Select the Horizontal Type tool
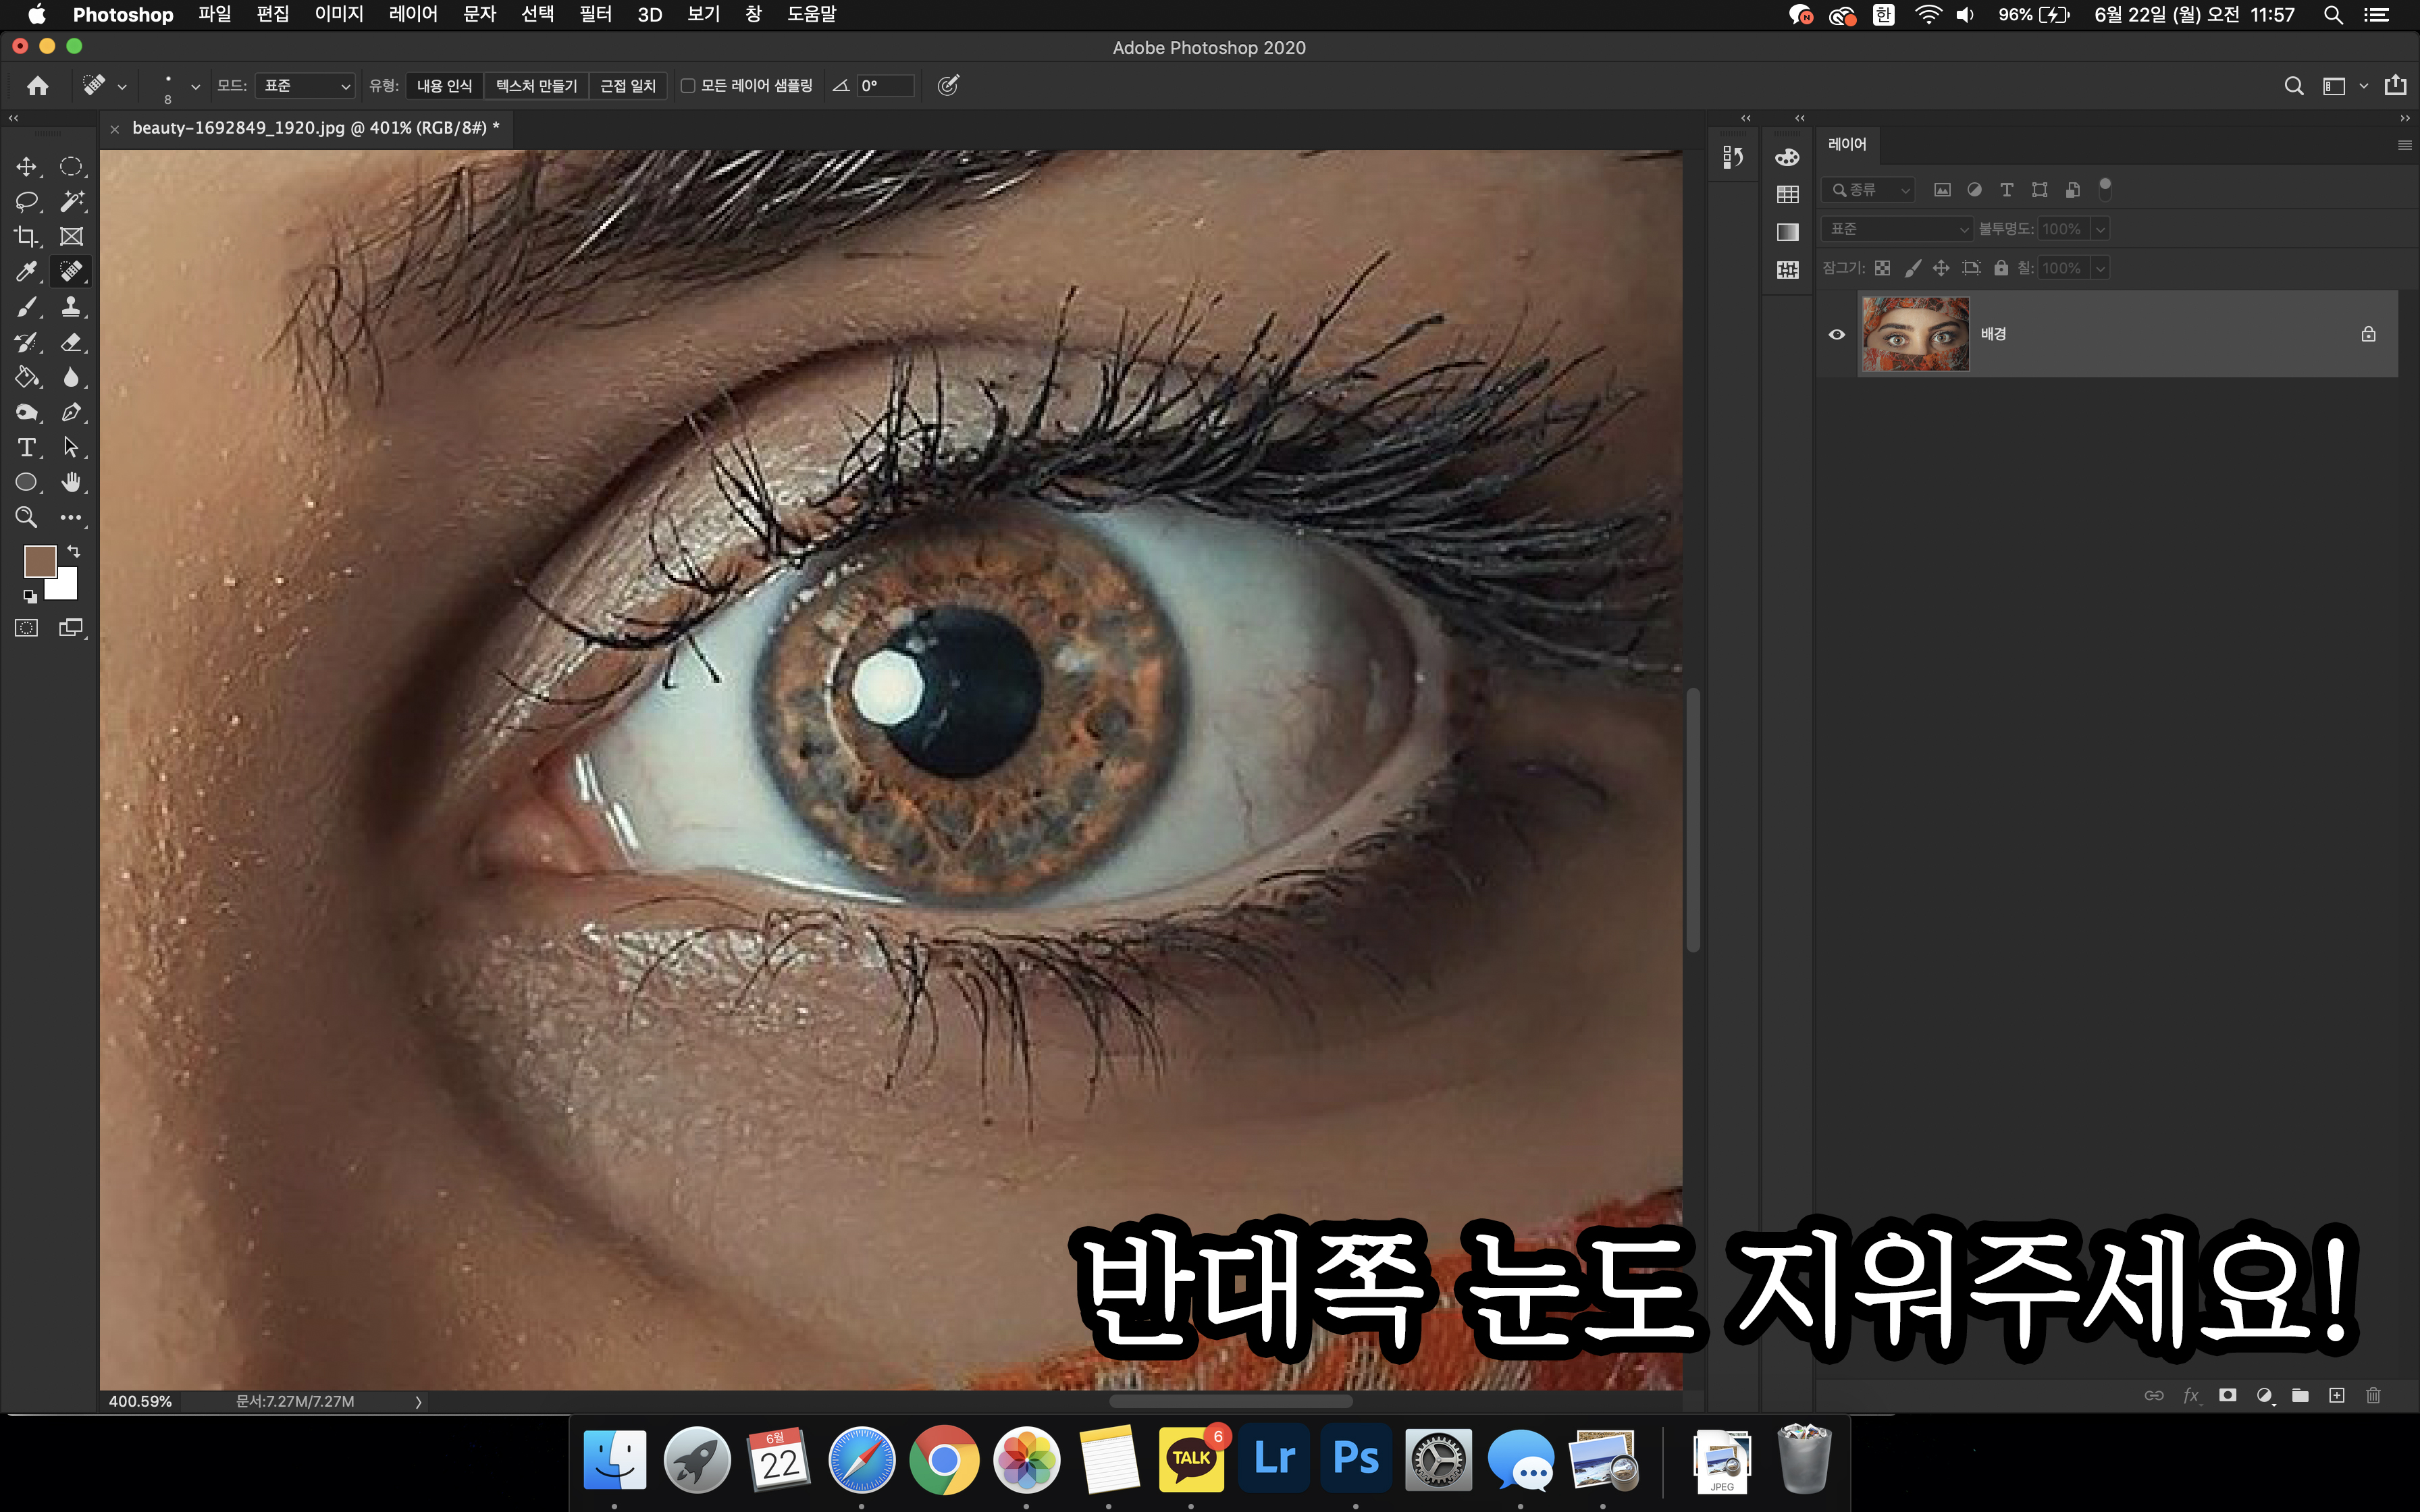This screenshot has height=1512, width=2420. (26, 447)
